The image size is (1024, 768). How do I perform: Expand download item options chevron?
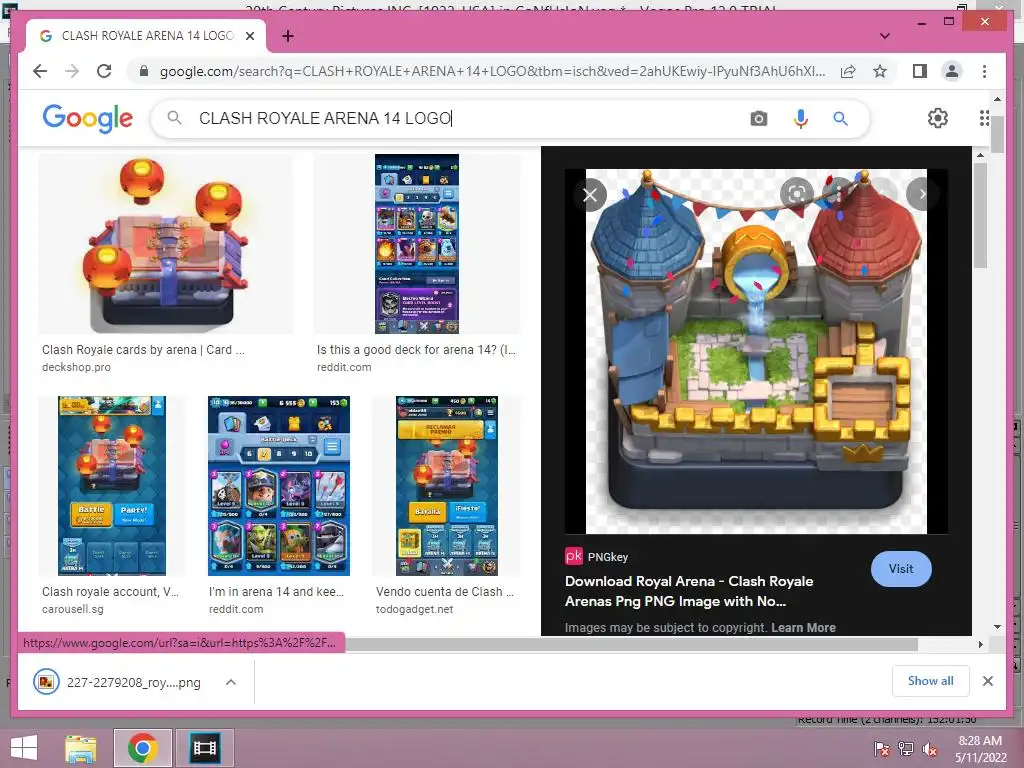[231, 682]
